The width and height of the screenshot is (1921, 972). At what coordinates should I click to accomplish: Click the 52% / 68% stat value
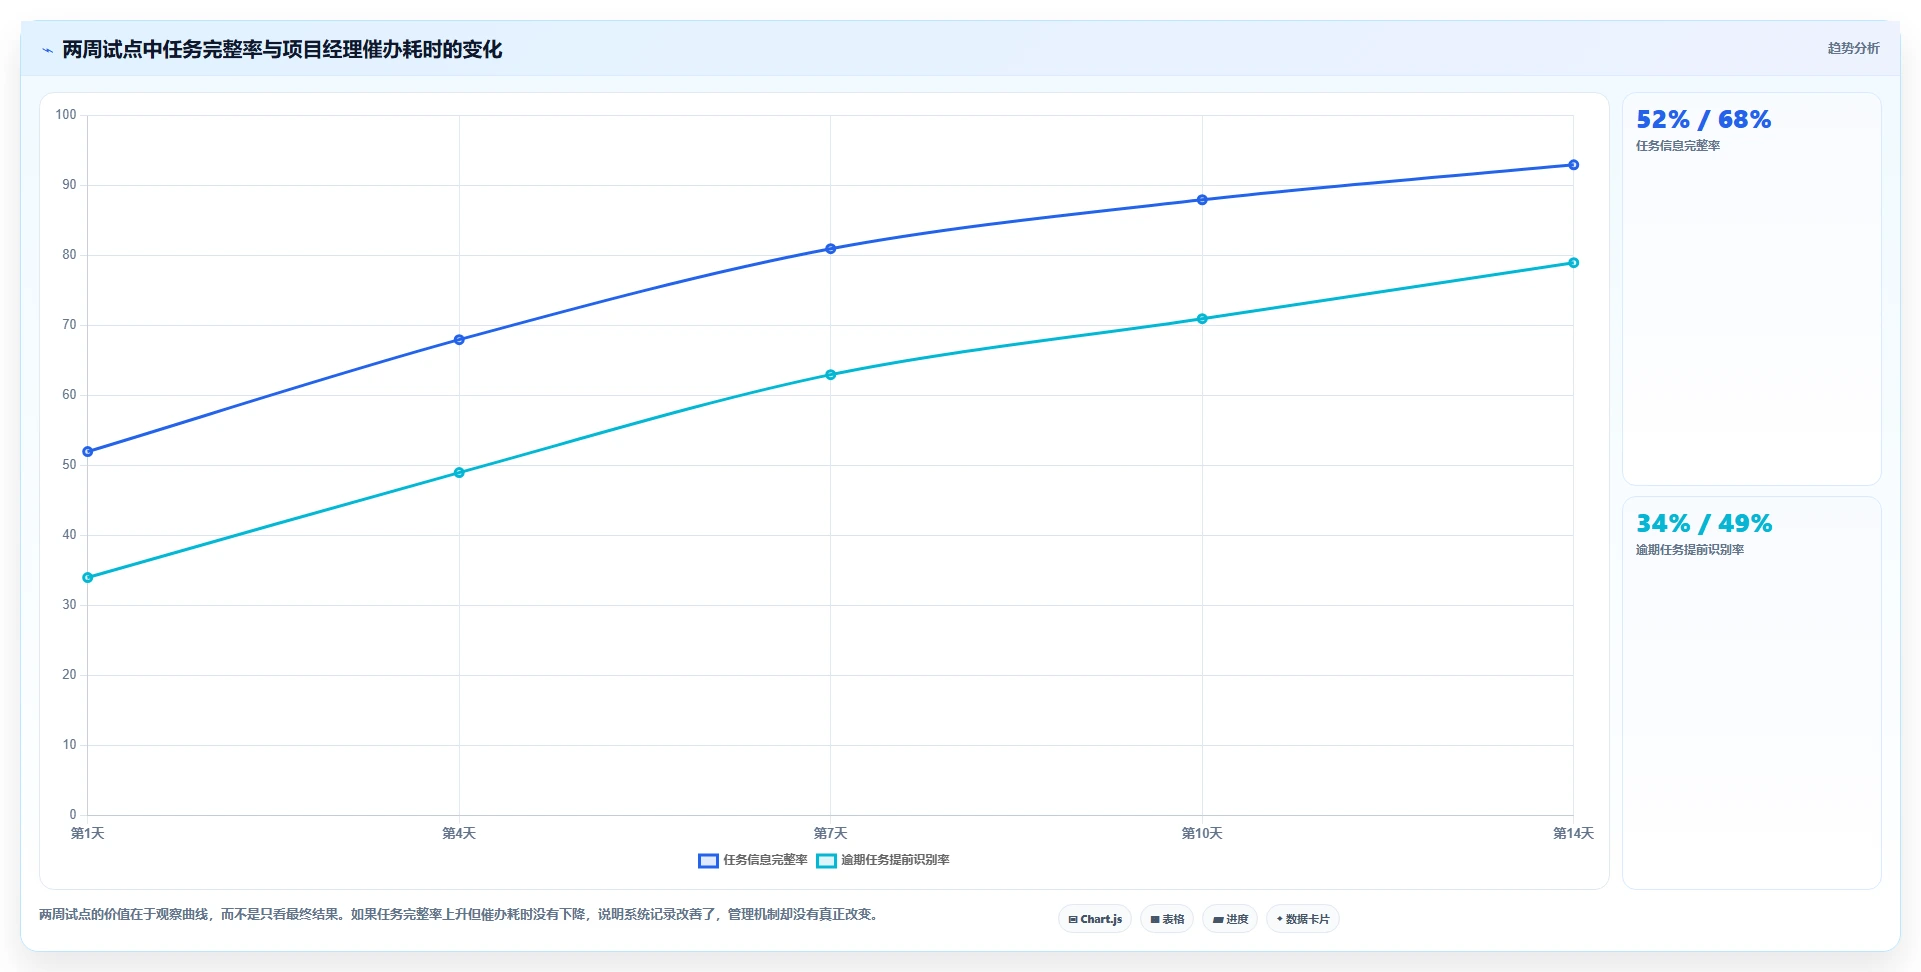pos(1703,120)
